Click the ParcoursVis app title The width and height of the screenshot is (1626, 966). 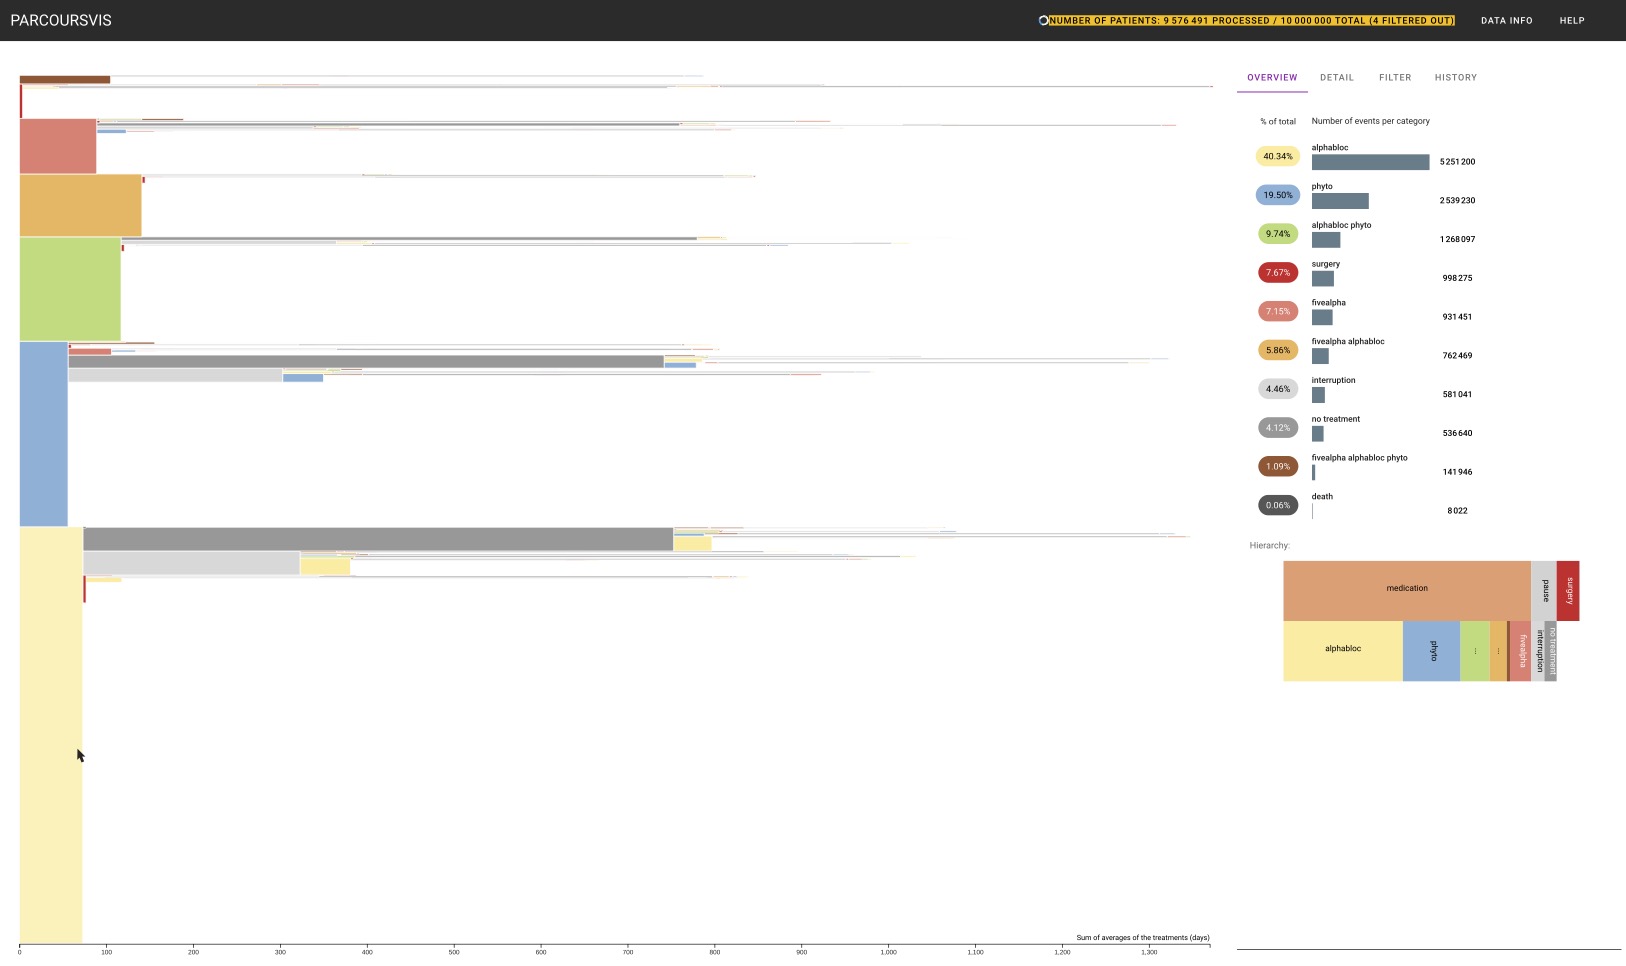click(x=61, y=20)
